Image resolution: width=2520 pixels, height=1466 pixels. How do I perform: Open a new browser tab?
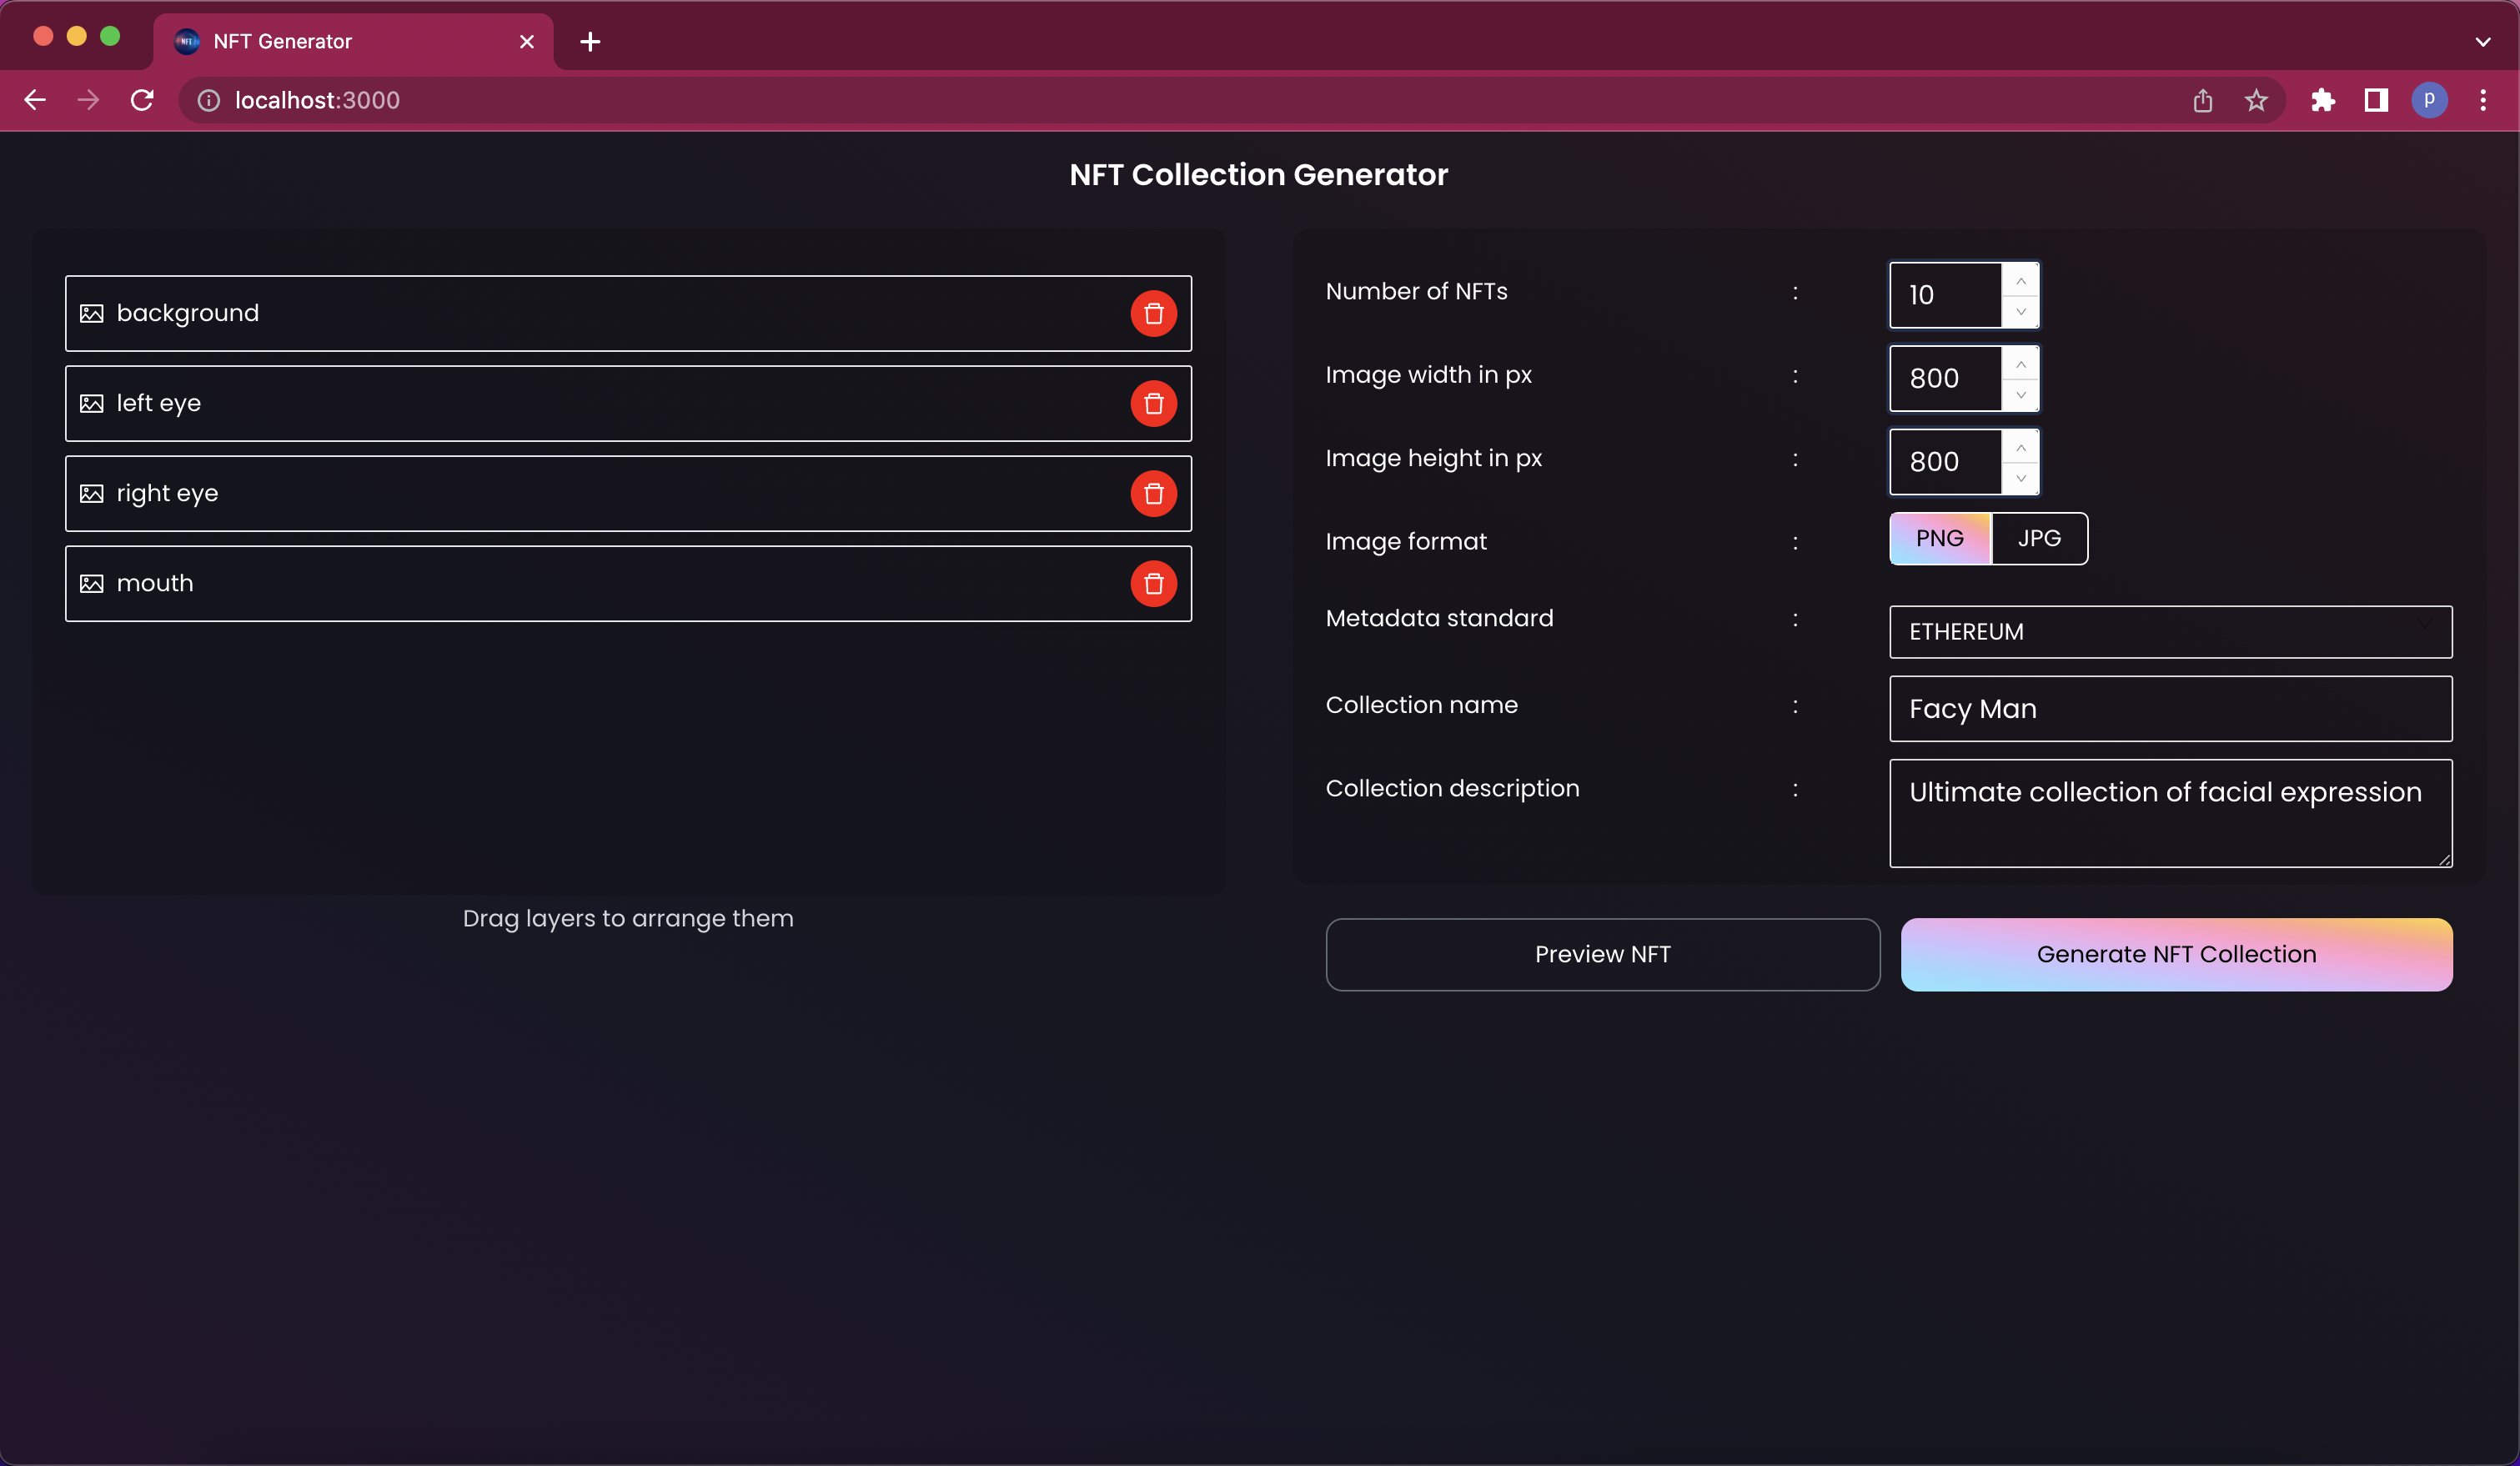[x=590, y=42]
